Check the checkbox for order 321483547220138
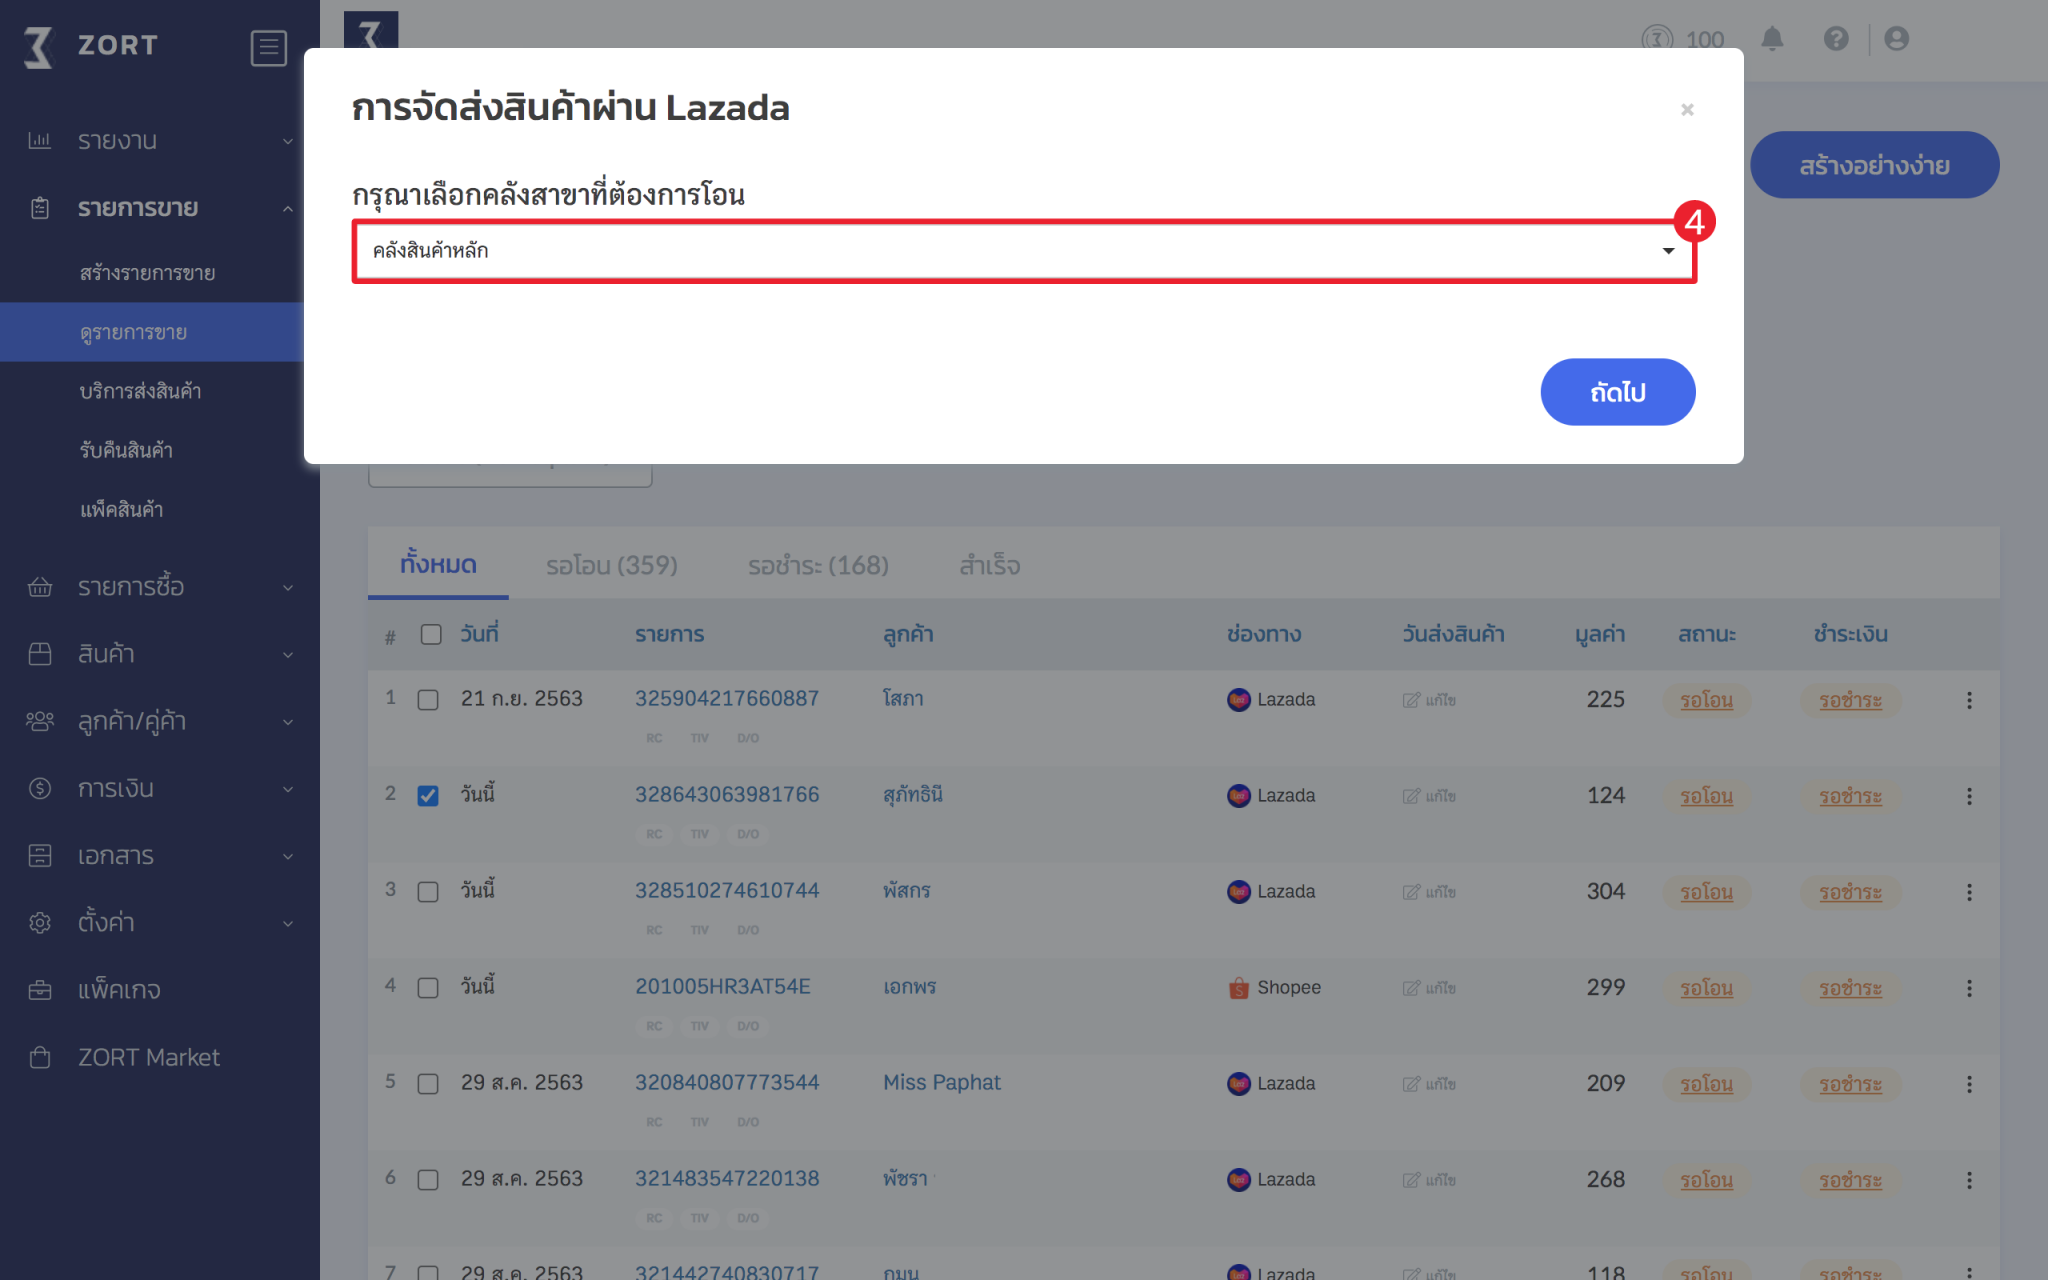This screenshot has width=2048, height=1280. (x=428, y=1180)
